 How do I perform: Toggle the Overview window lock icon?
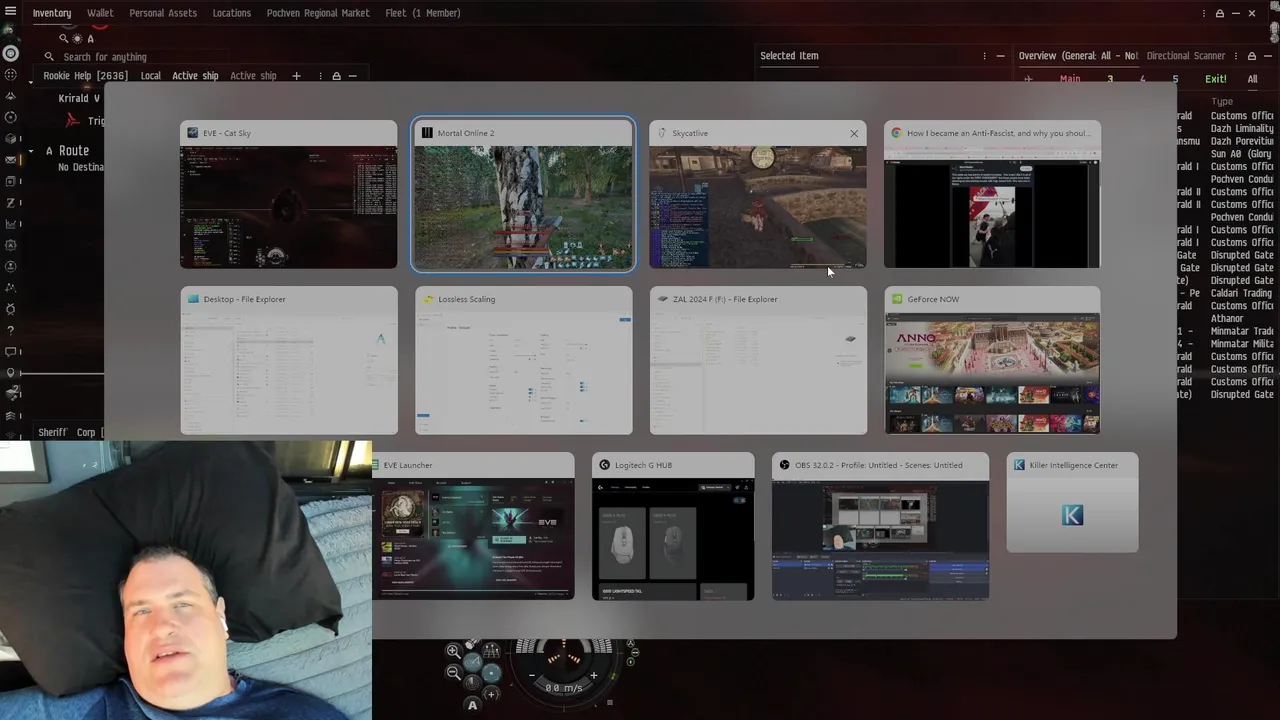pos(1251,56)
